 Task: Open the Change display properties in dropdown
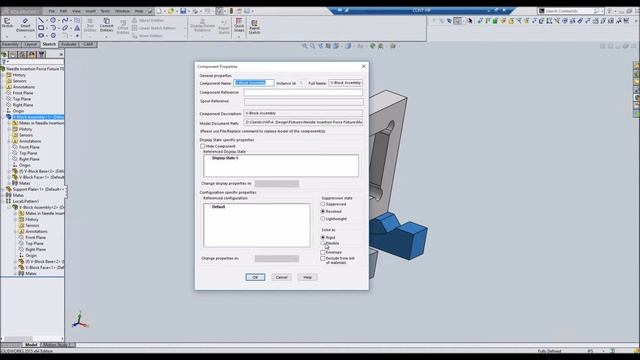[x=277, y=184]
